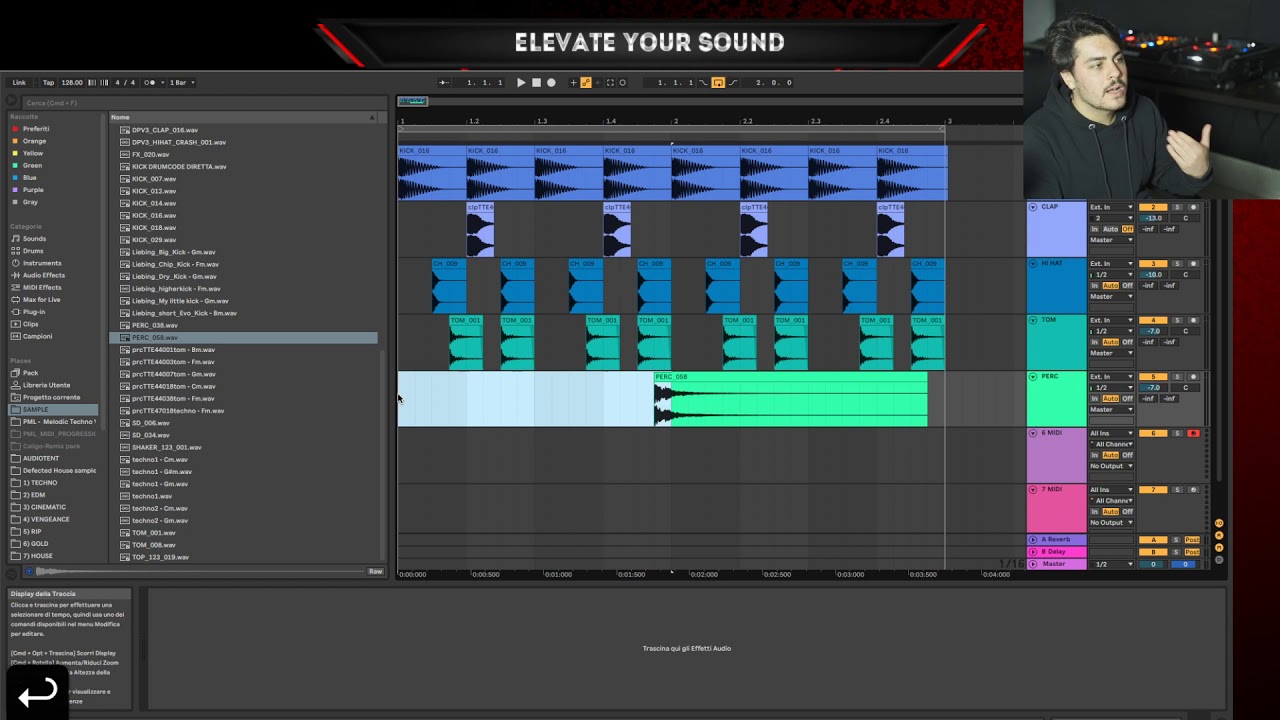This screenshot has height=720, width=1280.
Task: Select the Preferiti red collection
Action: (35, 129)
